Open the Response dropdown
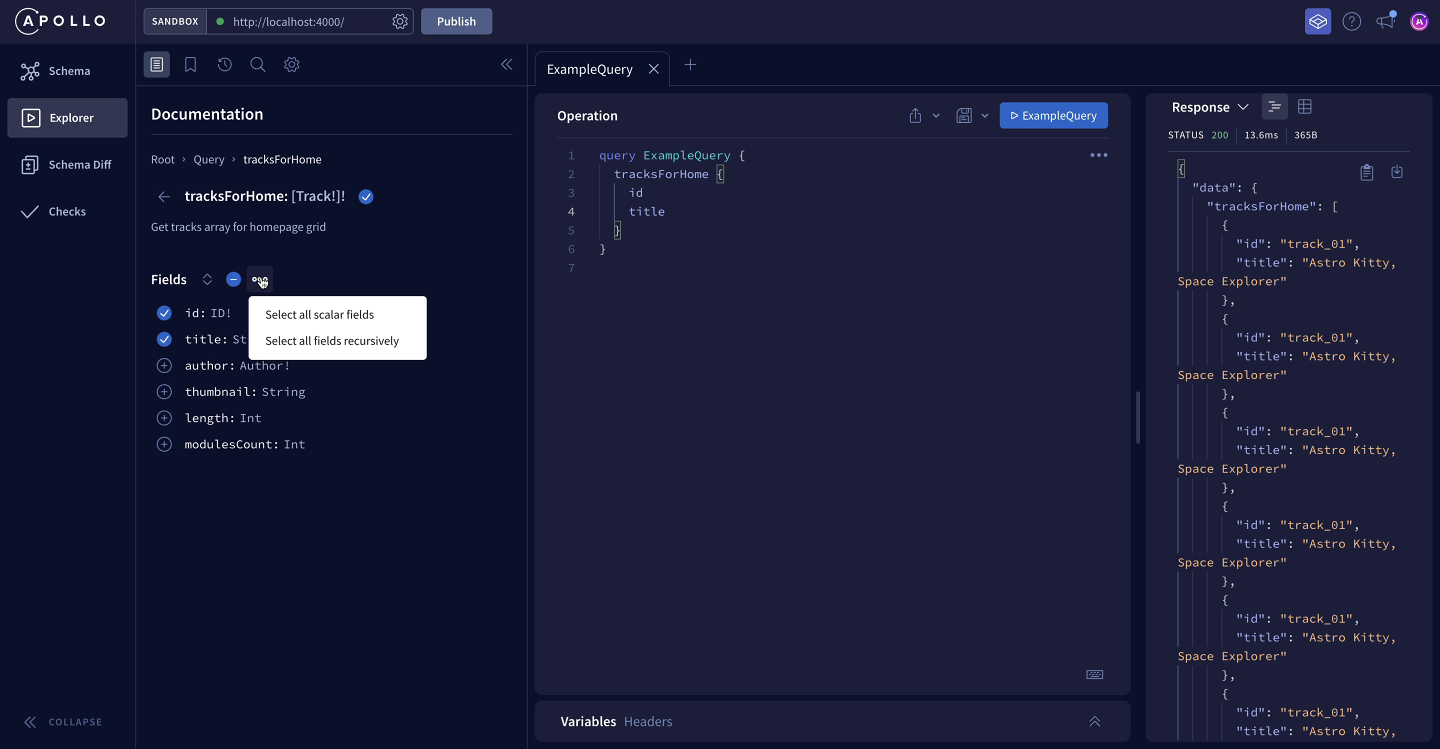This screenshot has height=749, width=1440. (1211, 107)
